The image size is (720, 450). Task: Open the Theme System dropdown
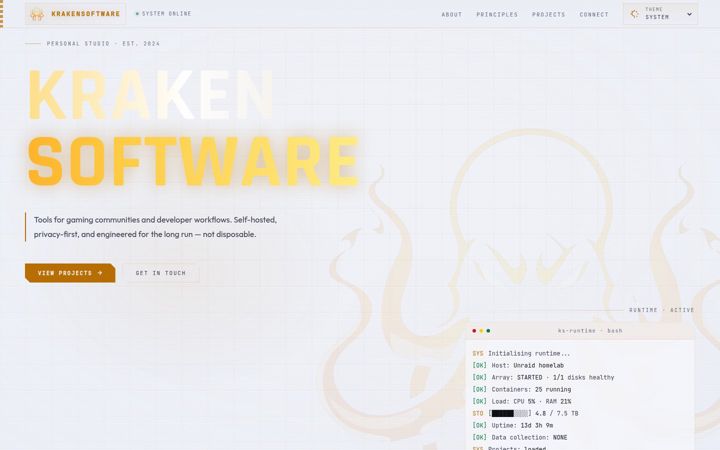point(660,14)
